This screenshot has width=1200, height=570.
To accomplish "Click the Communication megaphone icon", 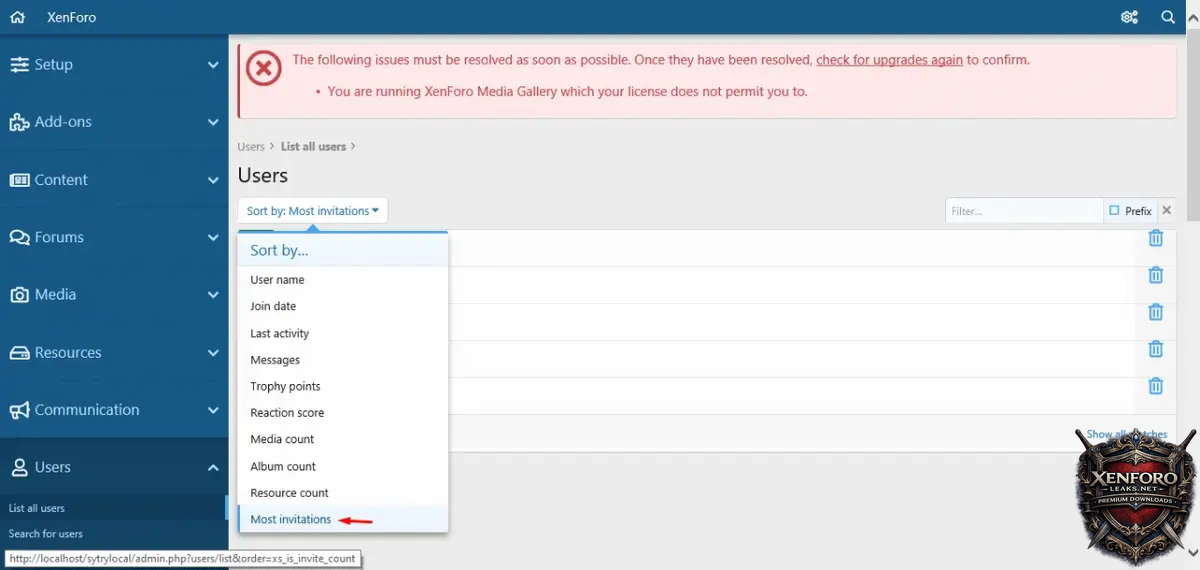I will click(19, 410).
